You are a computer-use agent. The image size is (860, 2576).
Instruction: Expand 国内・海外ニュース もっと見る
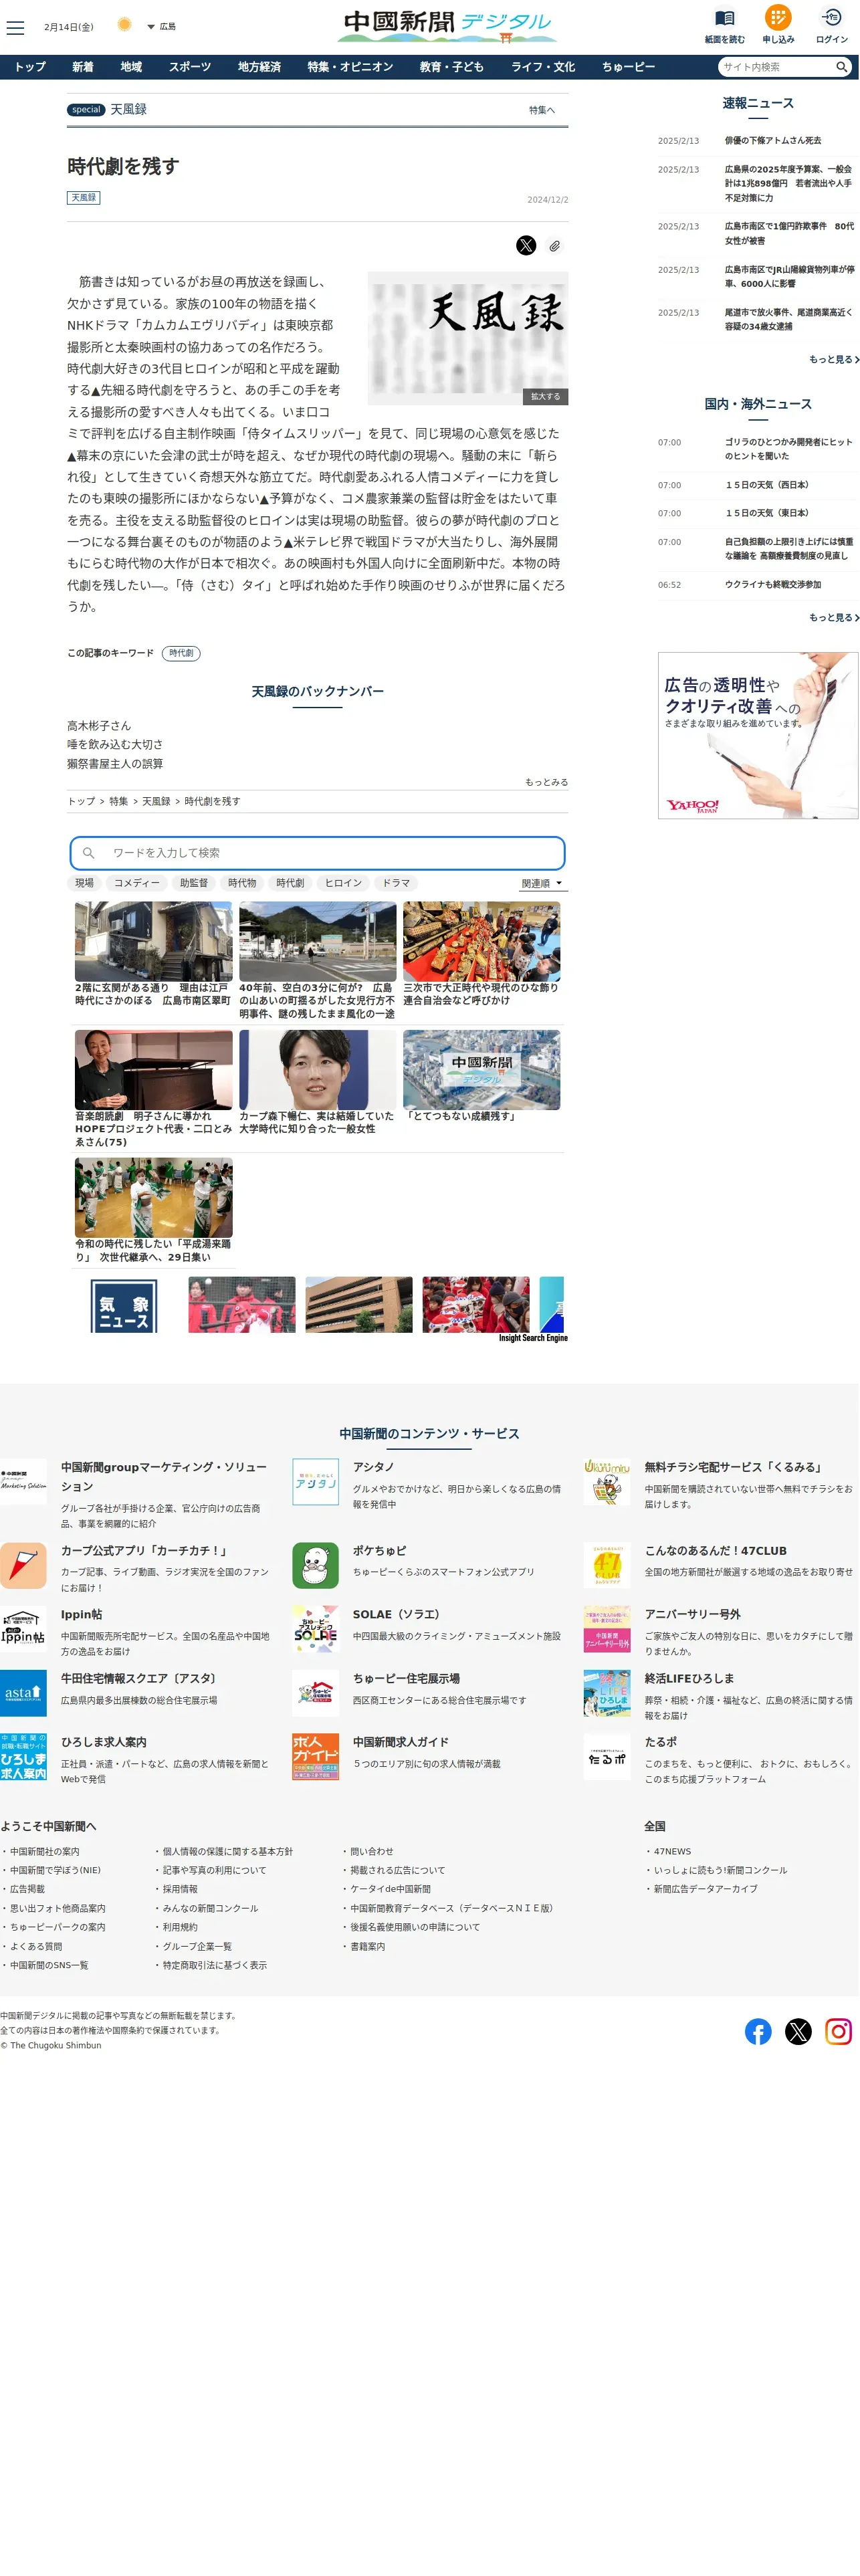(833, 618)
